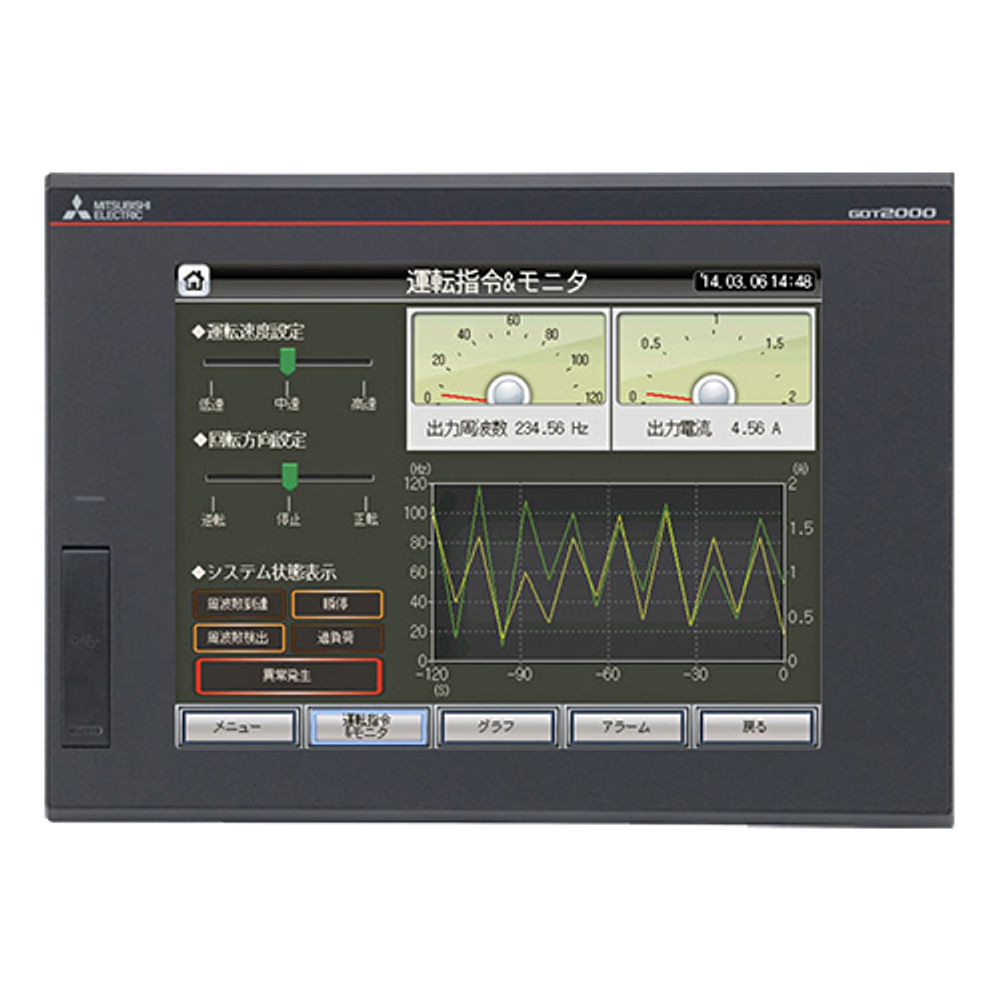This screenshot has height=1000, width=1000.
Task: Select the 逆転 direction label
Action: [213, 520]
